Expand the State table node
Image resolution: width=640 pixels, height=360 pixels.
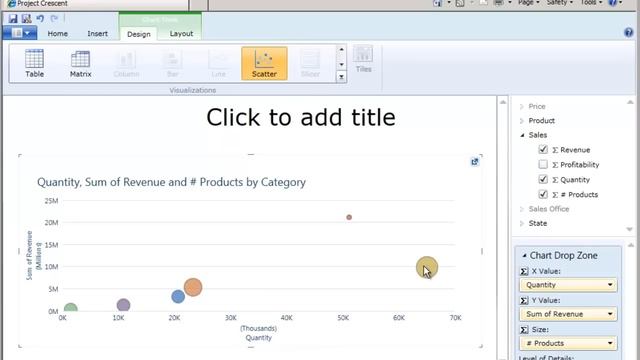pos(522,223)
